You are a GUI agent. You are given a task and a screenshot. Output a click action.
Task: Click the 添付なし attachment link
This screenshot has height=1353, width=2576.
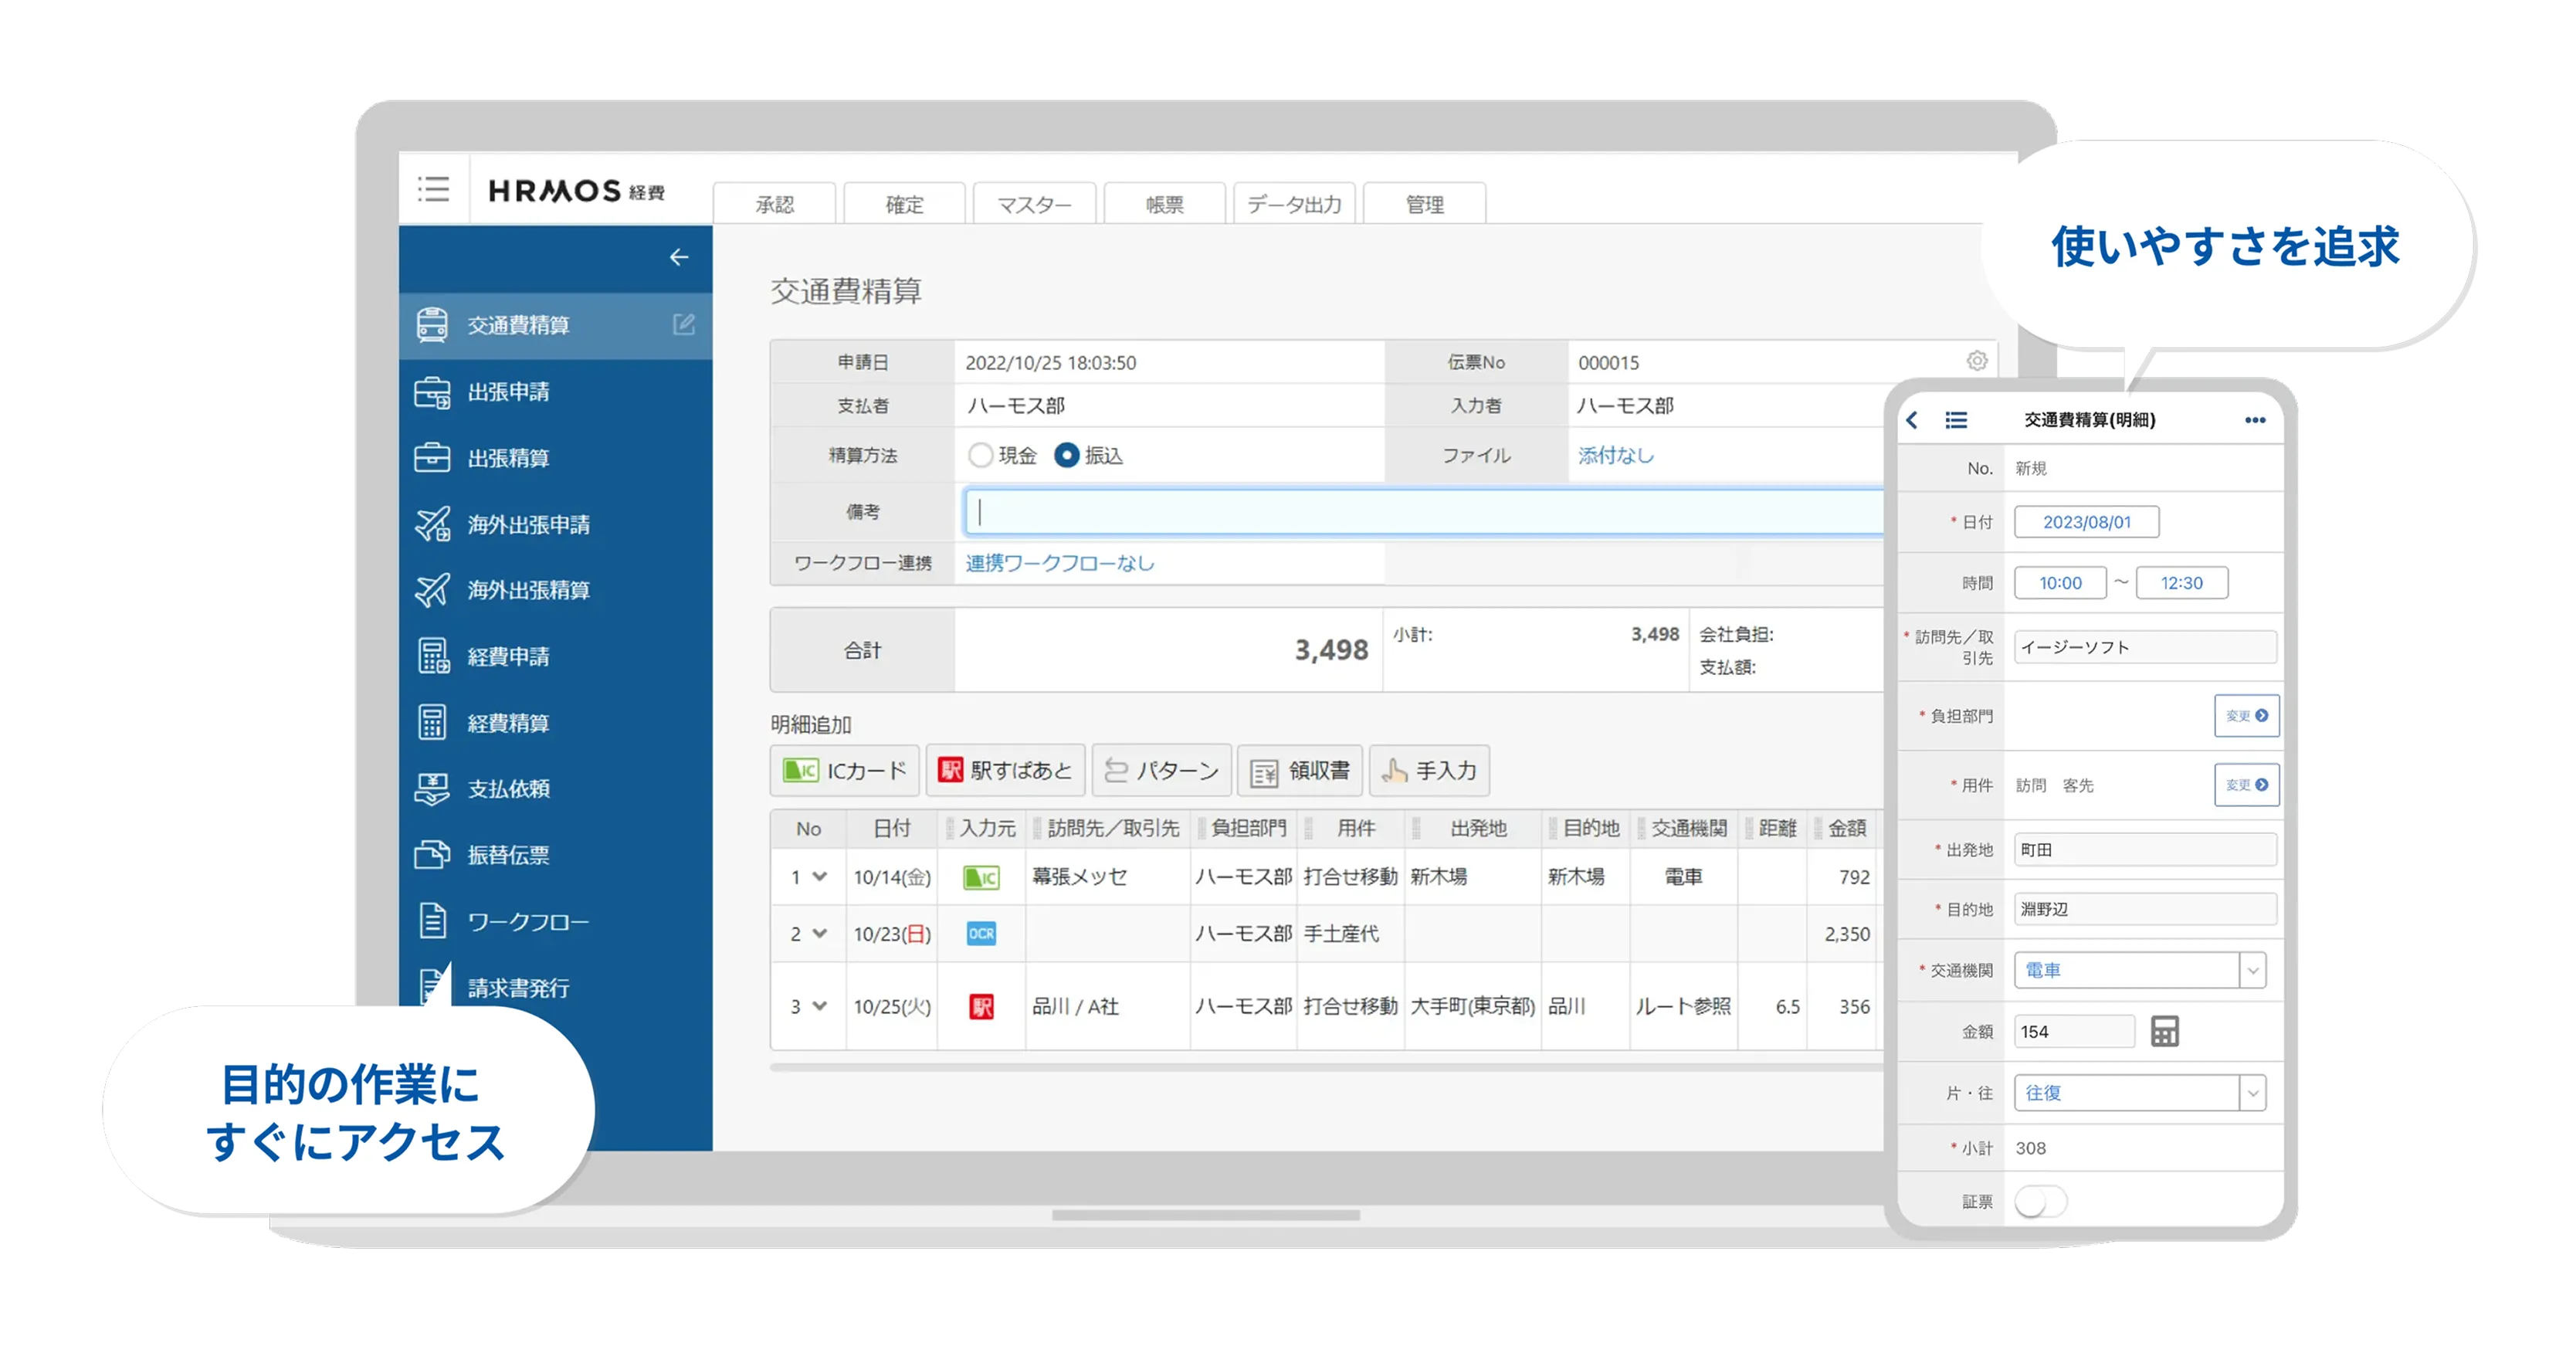click(x=1616, y=454)
